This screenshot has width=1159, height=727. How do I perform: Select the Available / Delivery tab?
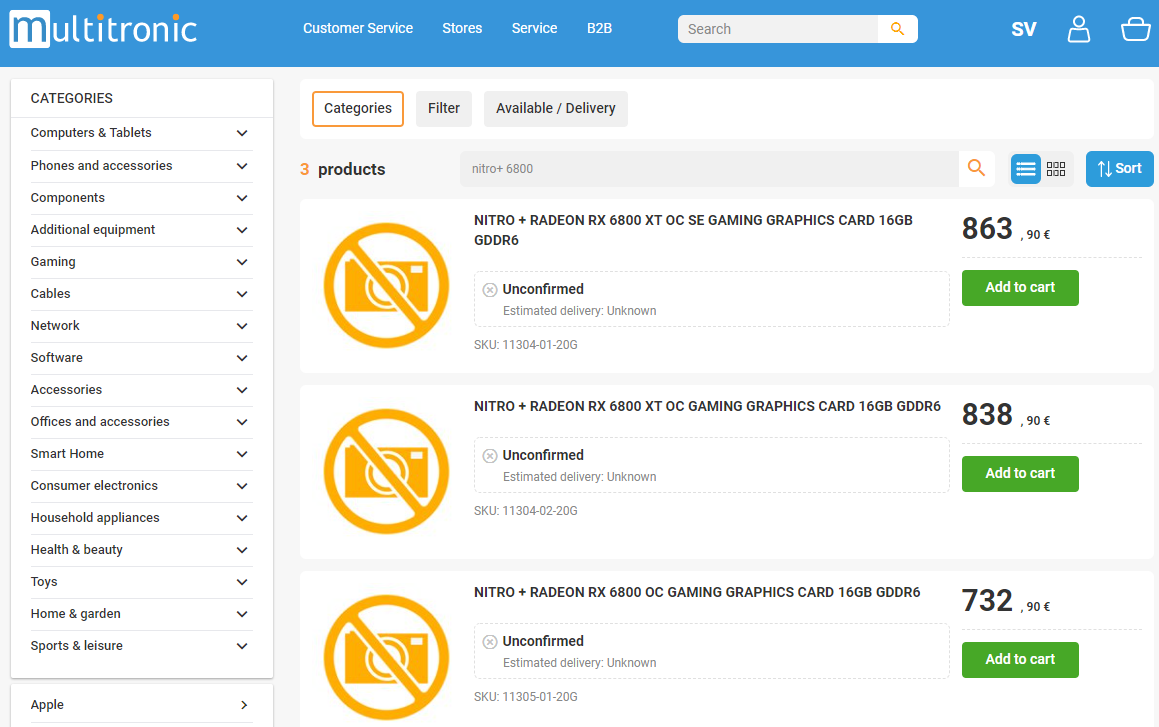click(556, 109)
